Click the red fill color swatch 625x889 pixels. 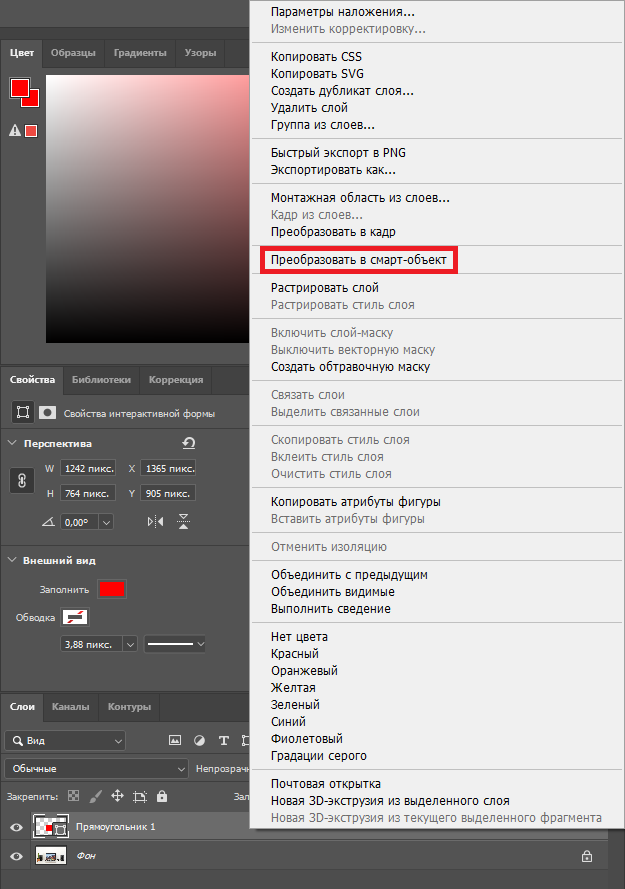[112, 590]
